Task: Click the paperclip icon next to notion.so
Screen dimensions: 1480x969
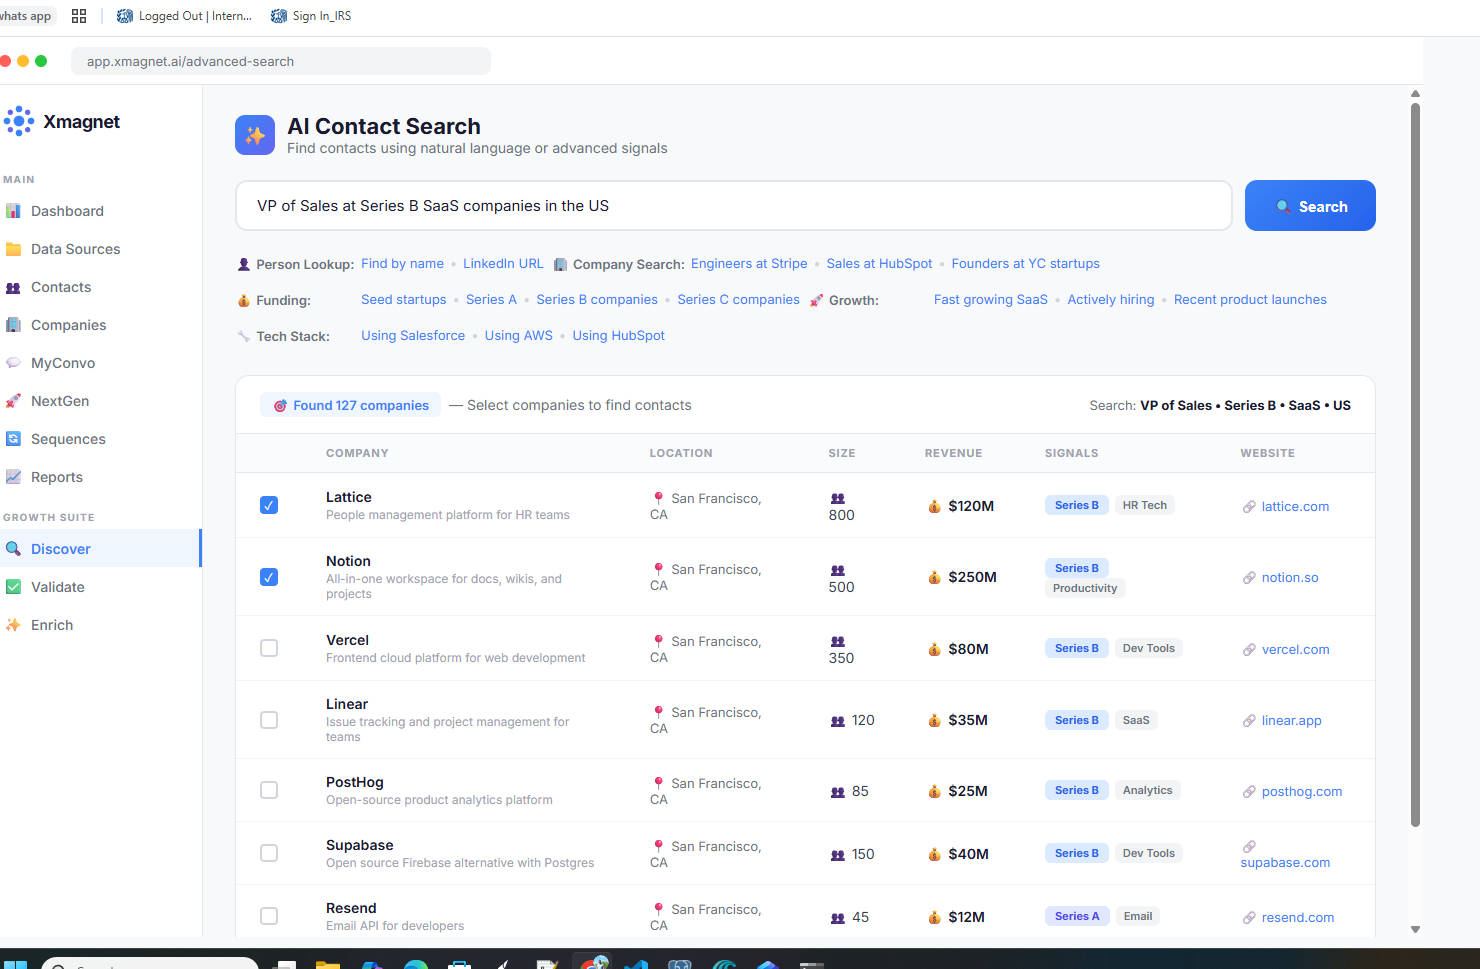Action: [x=1249, y=577]
